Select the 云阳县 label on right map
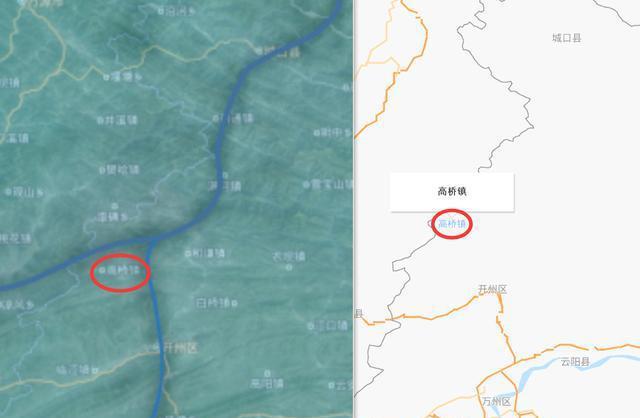The image size is (640, 418). pyautogui.click(x=575, y=361)
